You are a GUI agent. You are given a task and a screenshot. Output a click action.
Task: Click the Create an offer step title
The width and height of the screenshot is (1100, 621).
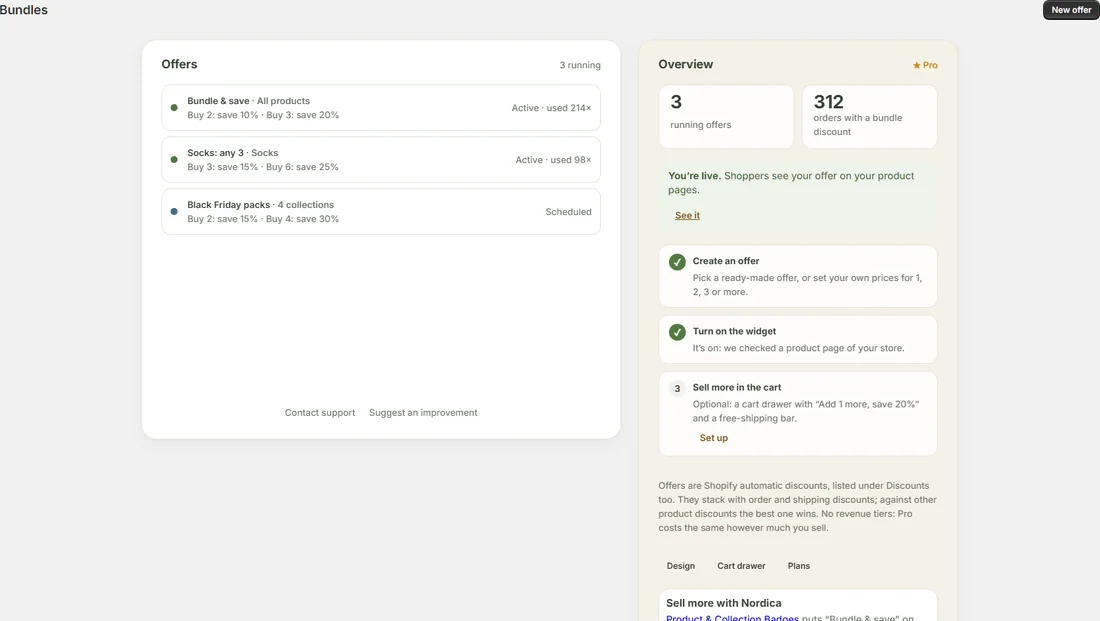tap(726, 261)
